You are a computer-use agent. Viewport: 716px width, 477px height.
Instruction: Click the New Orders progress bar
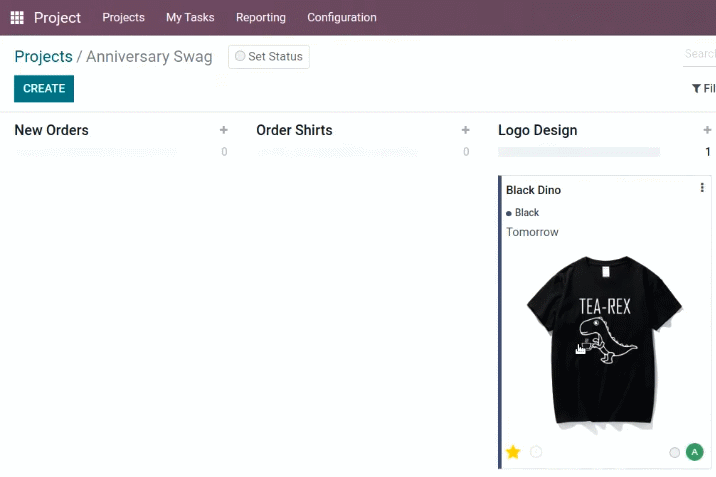95,152
